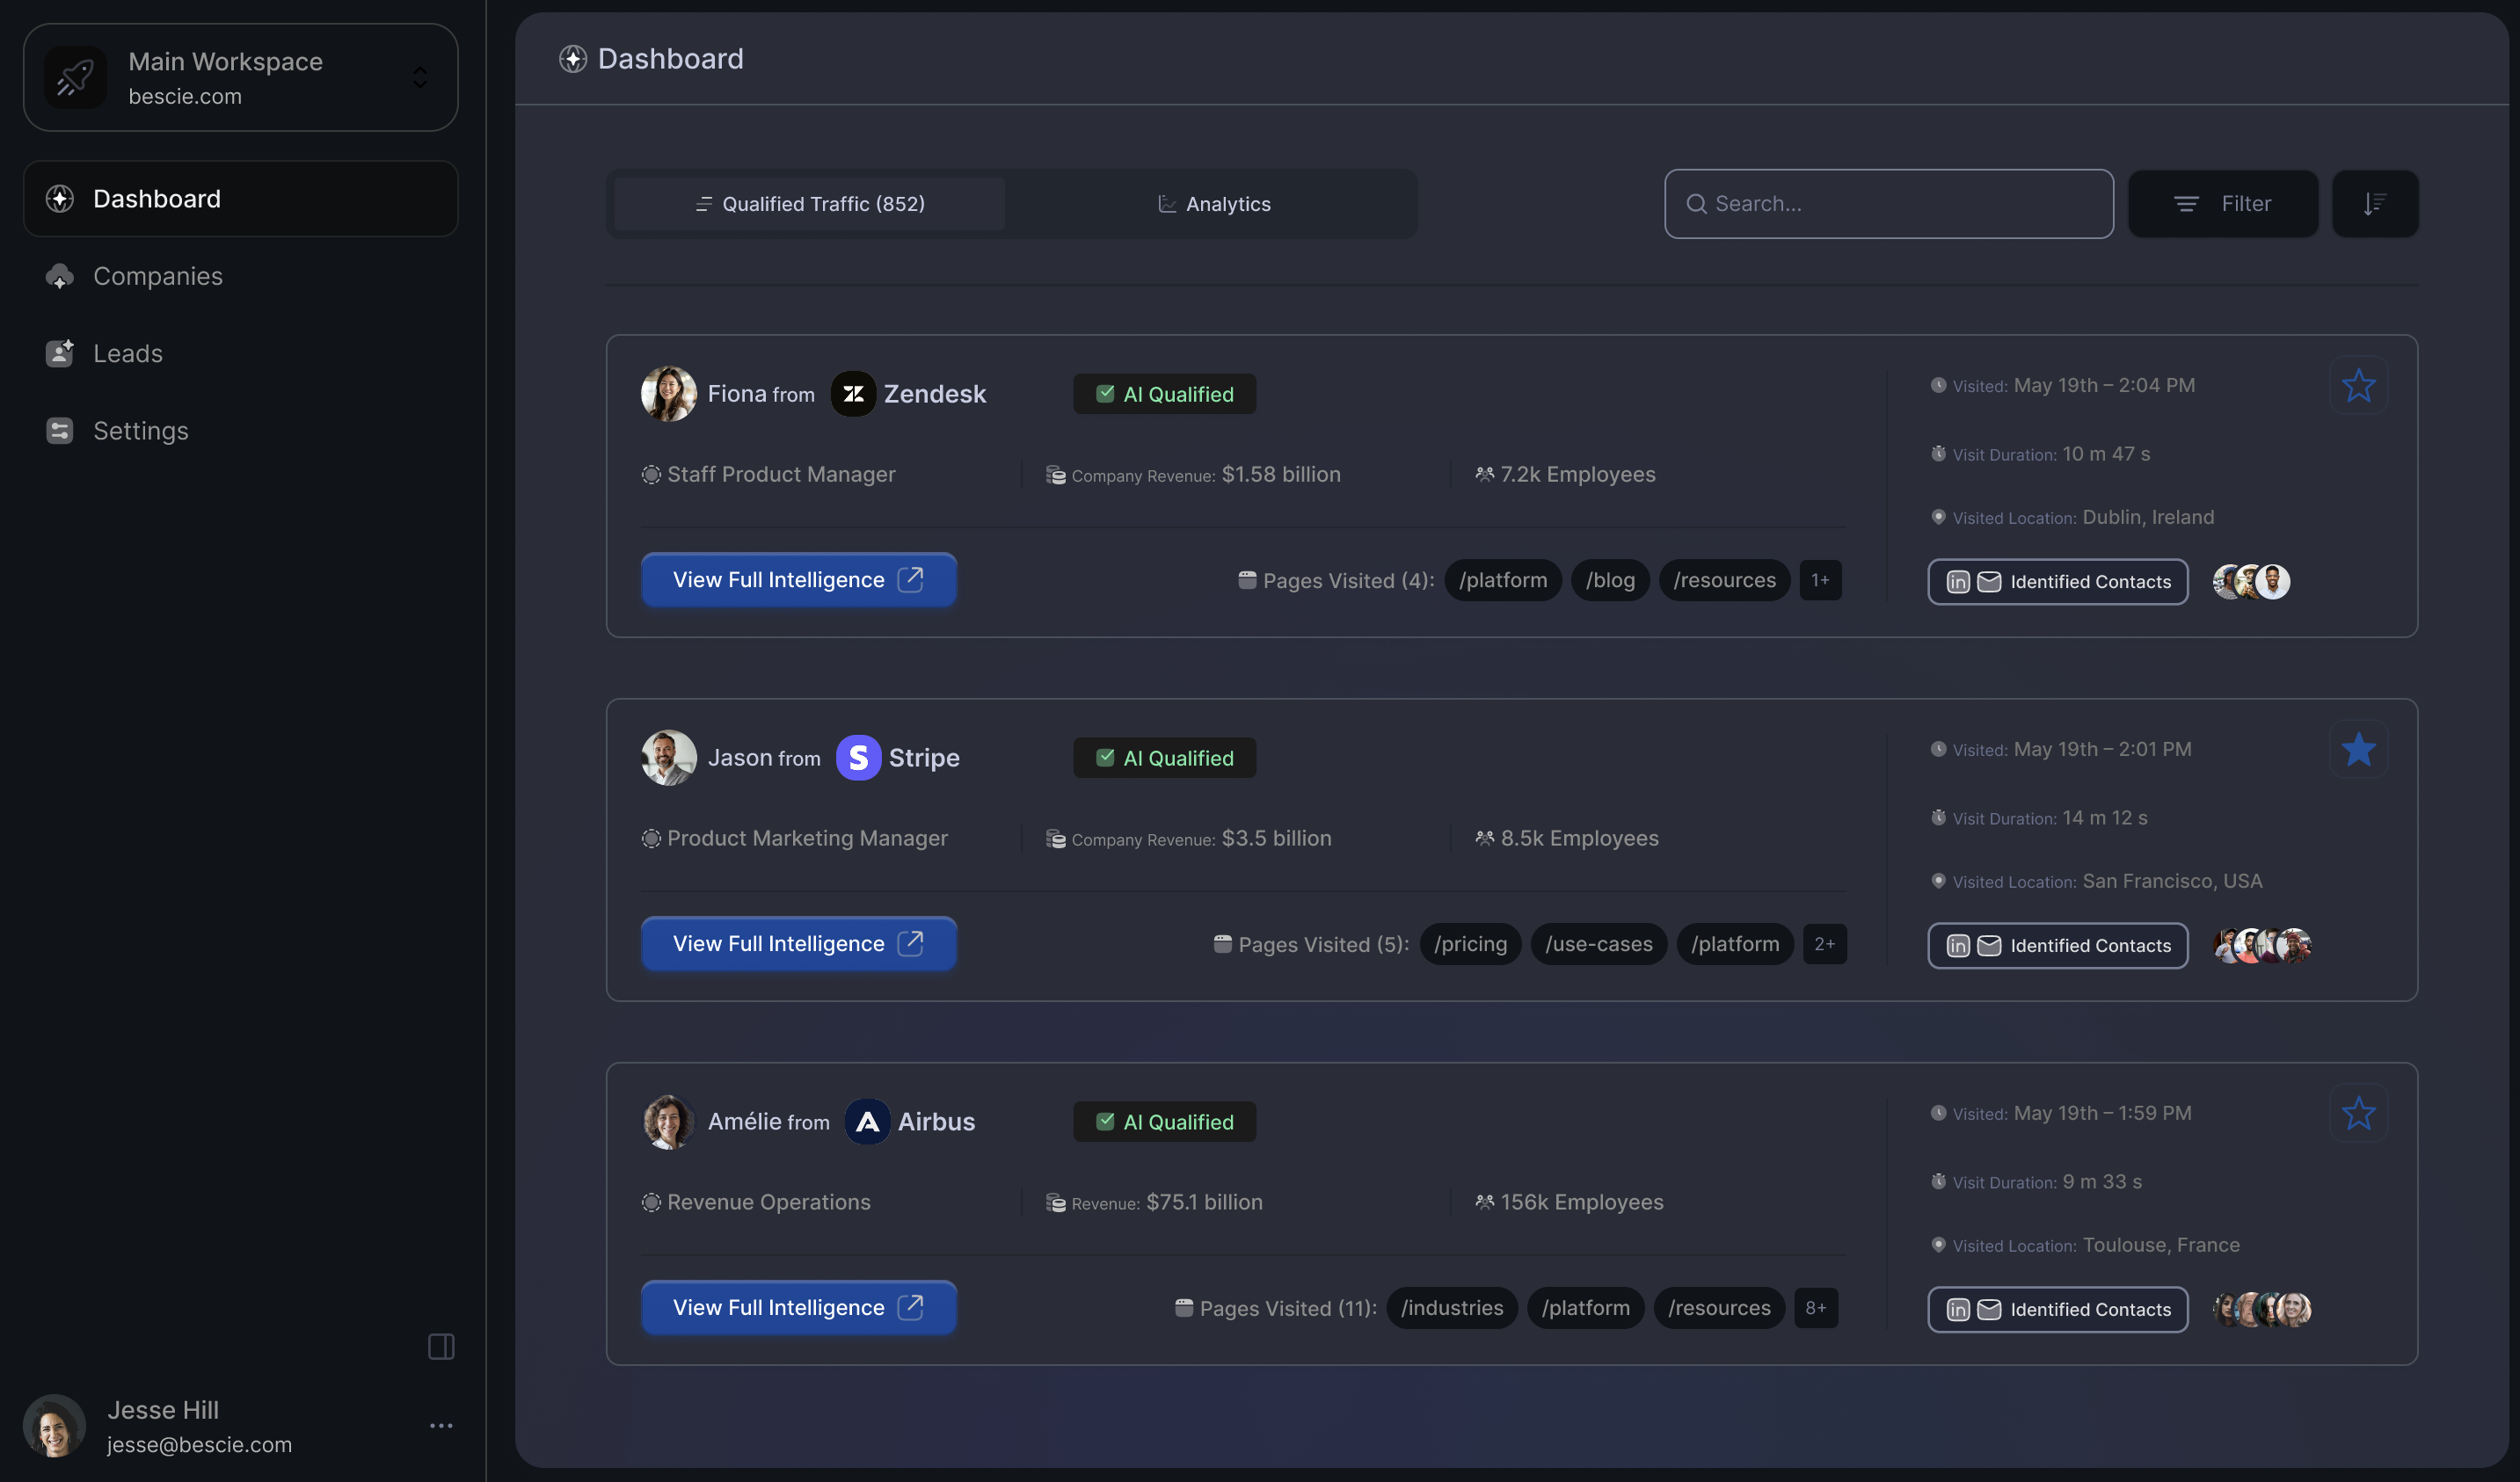Open Leads section in sidebar

click(x=127, y=353)
